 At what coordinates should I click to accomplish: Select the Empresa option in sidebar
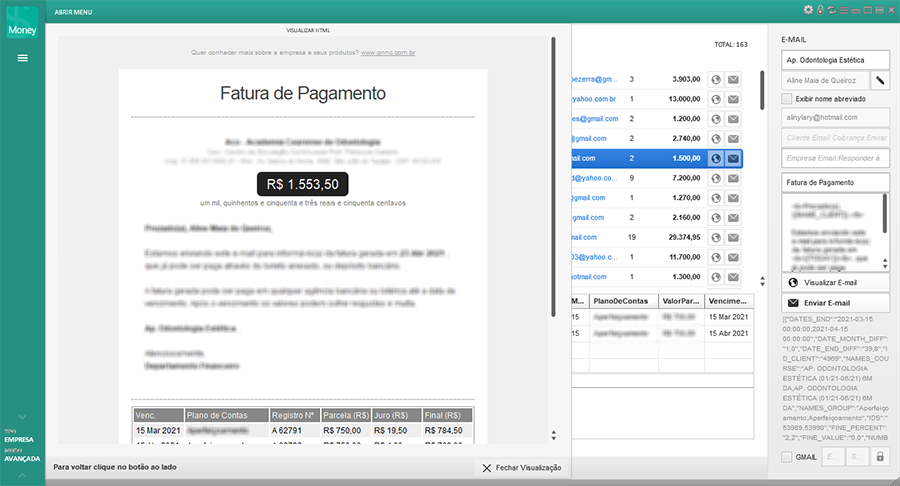click(x=19, y=440)
